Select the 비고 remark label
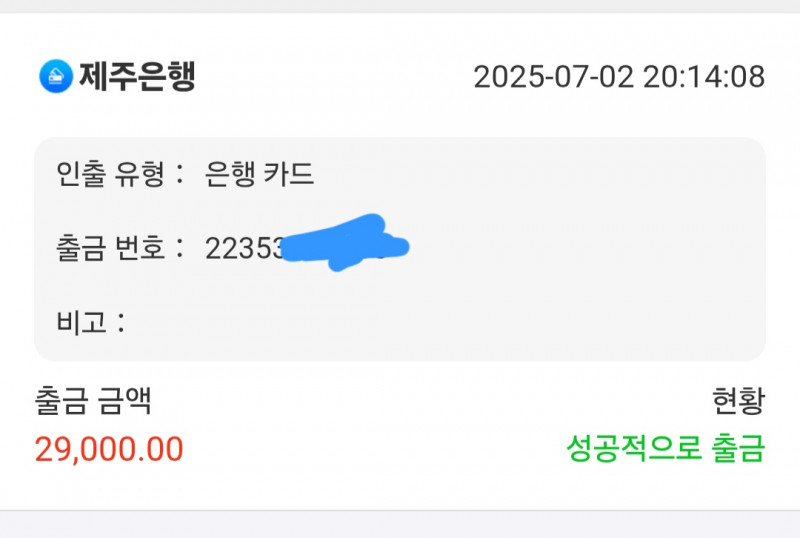The image size is (800, 538). (x=82, y=322)
